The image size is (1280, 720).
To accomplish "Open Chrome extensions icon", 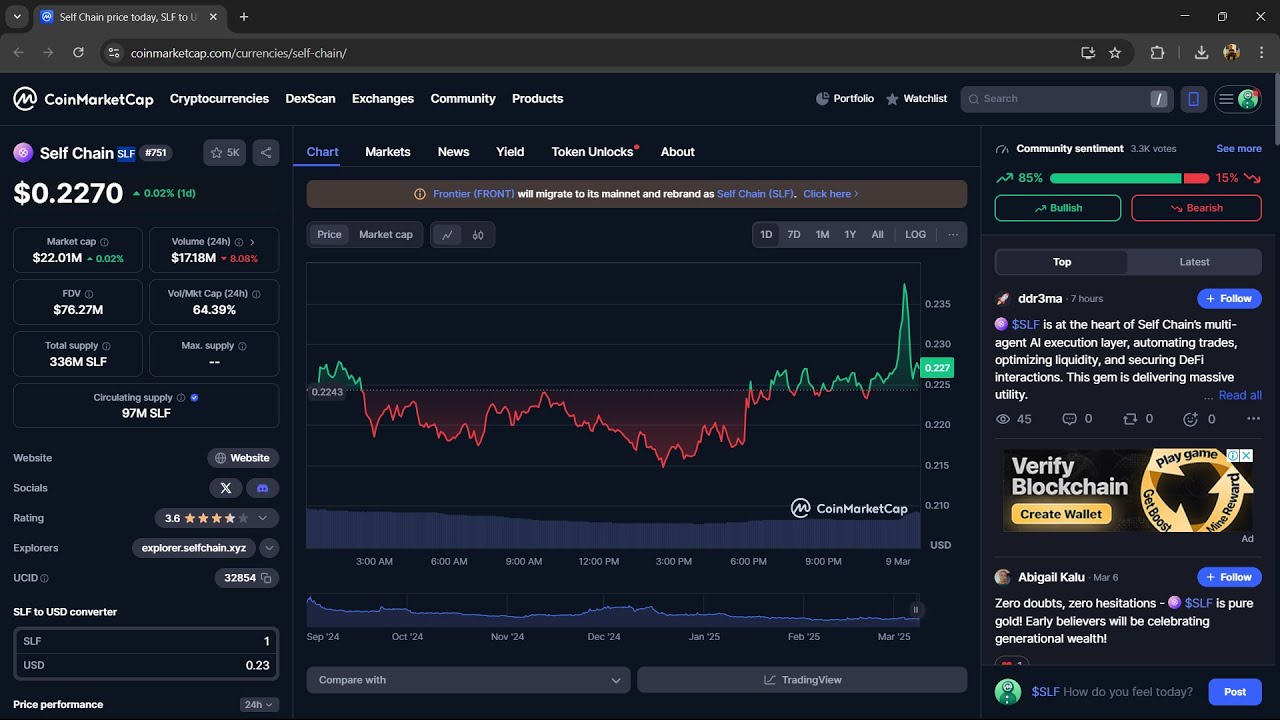I will pos(1158,53).
